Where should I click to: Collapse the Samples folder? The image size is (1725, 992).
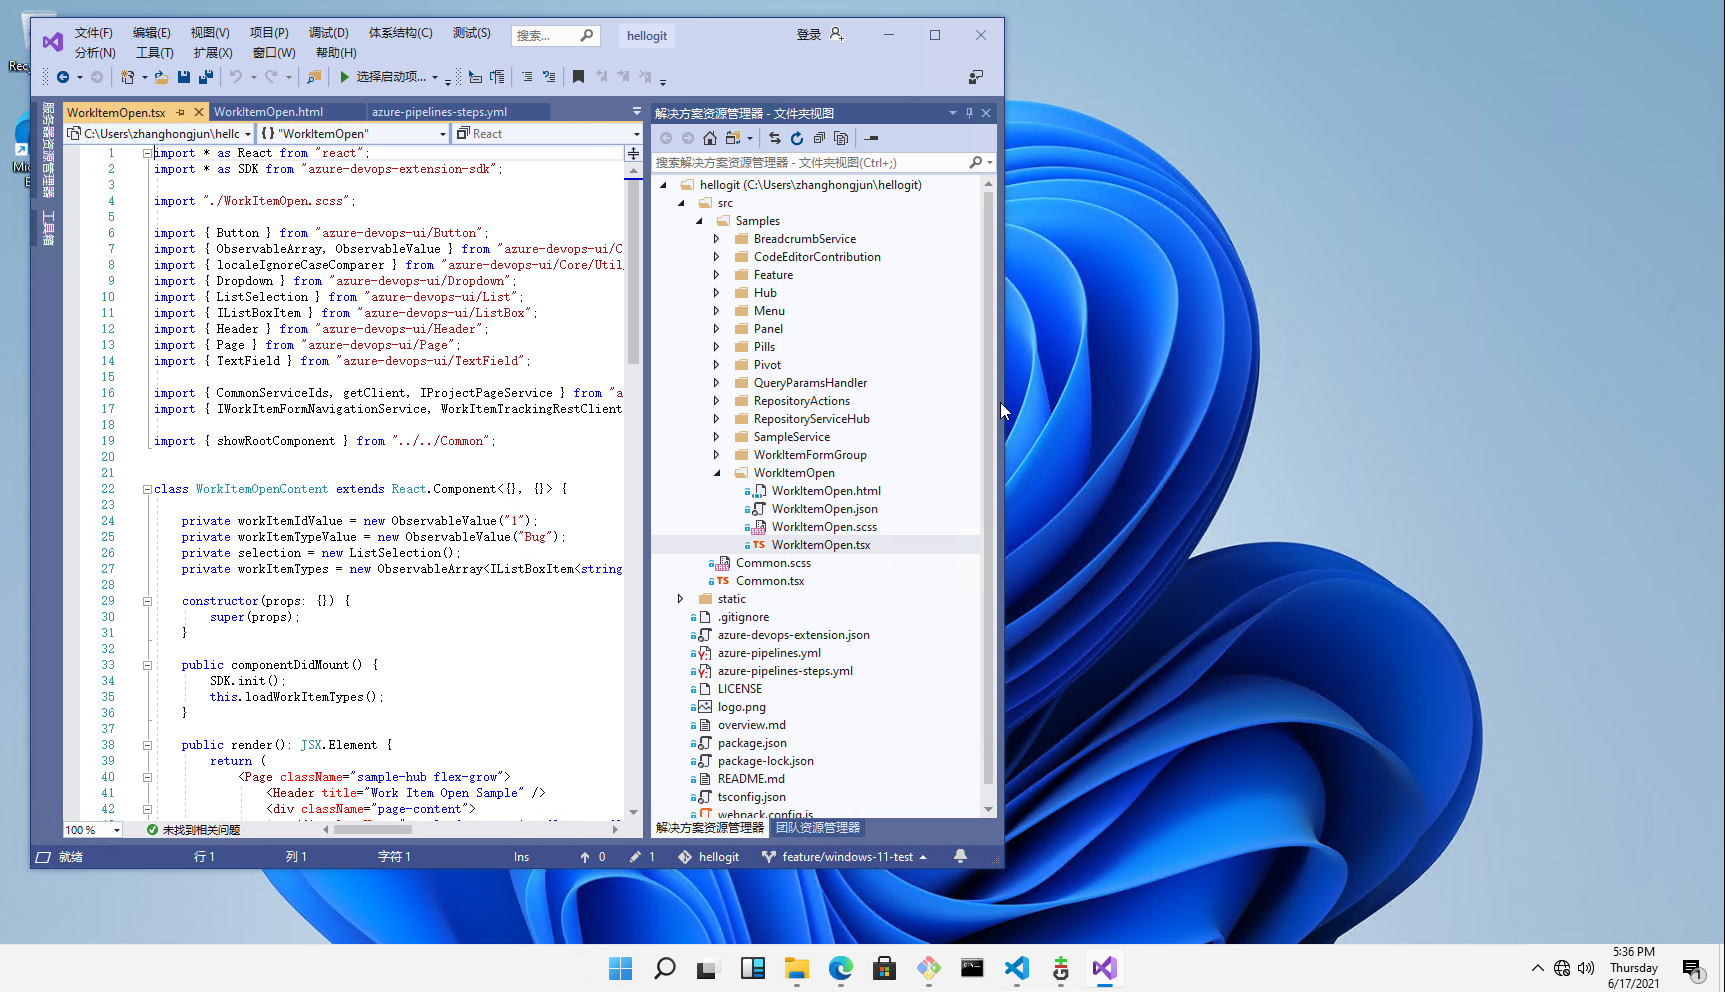tap(699, 221)
